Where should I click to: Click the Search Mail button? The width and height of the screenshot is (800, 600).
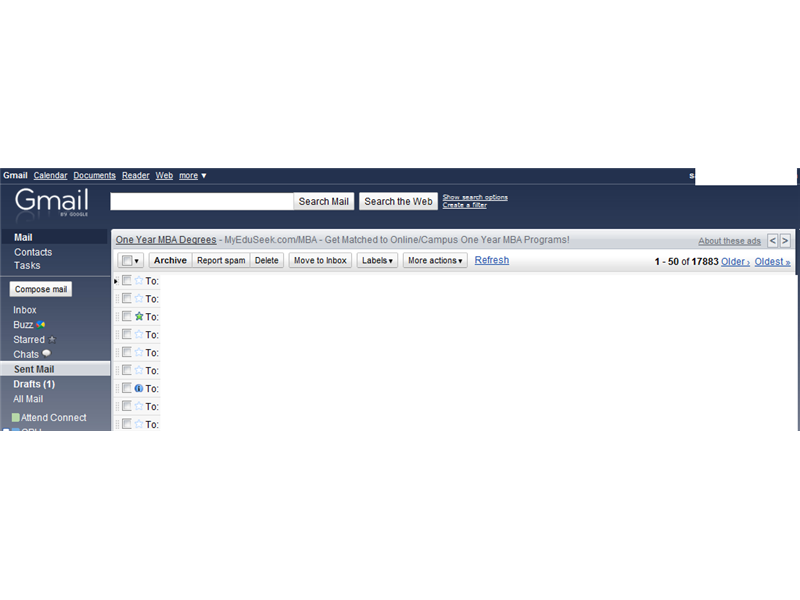[x=323, y=202]
